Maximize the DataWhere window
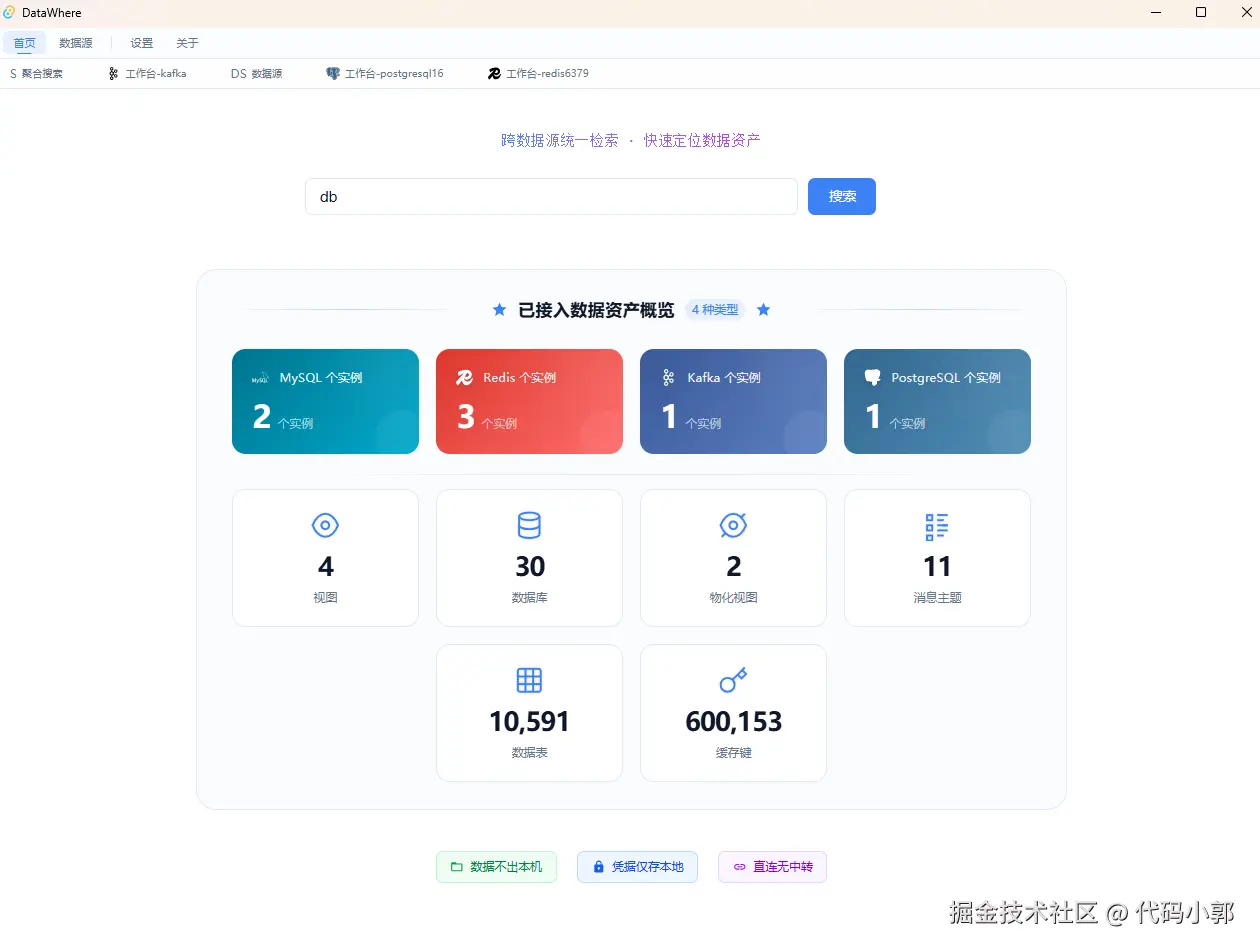 tap(1201, 13)
